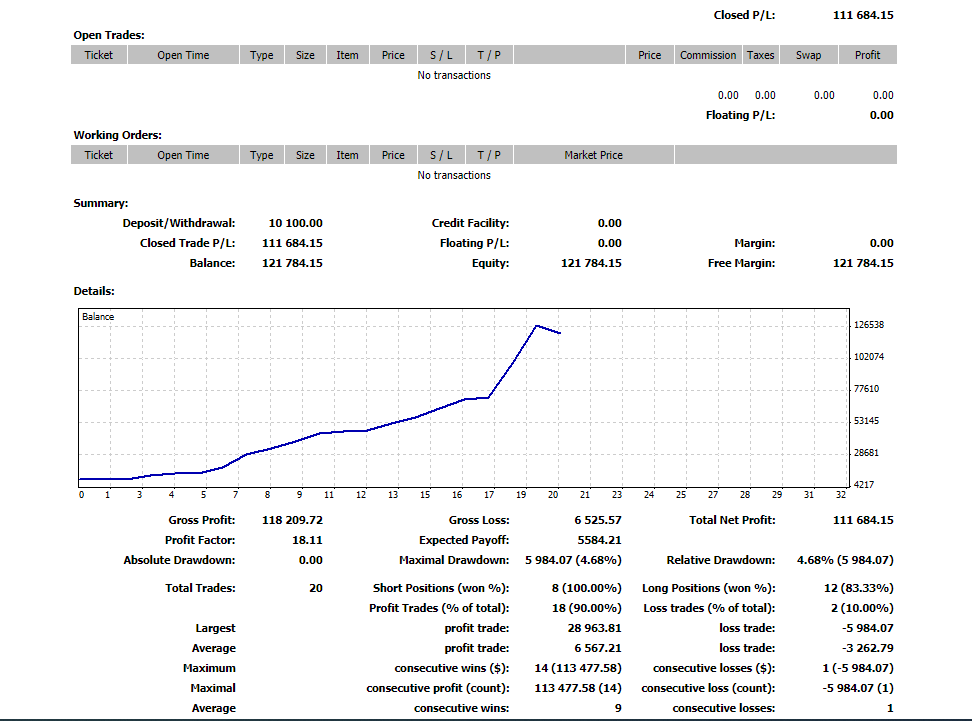
Task: Select Open Time header in Working Orders table
Action: (x=183, y=155)
